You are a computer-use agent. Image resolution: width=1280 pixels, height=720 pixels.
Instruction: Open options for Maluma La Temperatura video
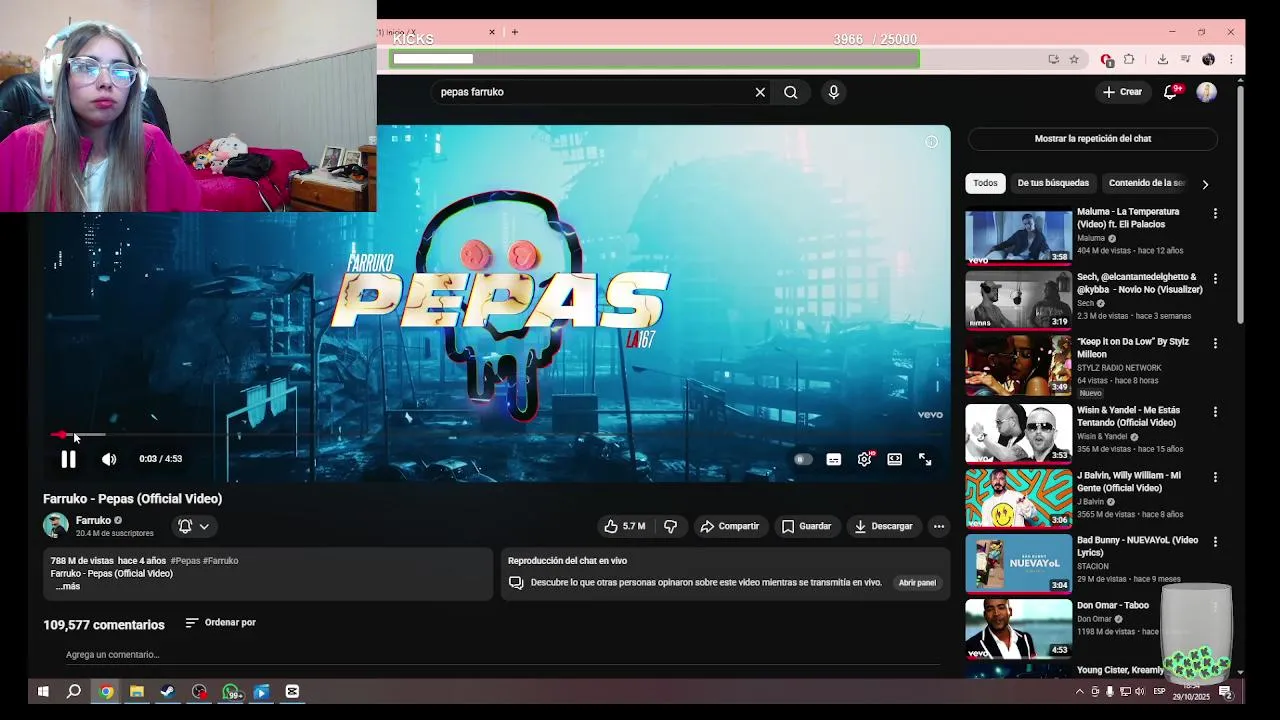click(1215, 214)
